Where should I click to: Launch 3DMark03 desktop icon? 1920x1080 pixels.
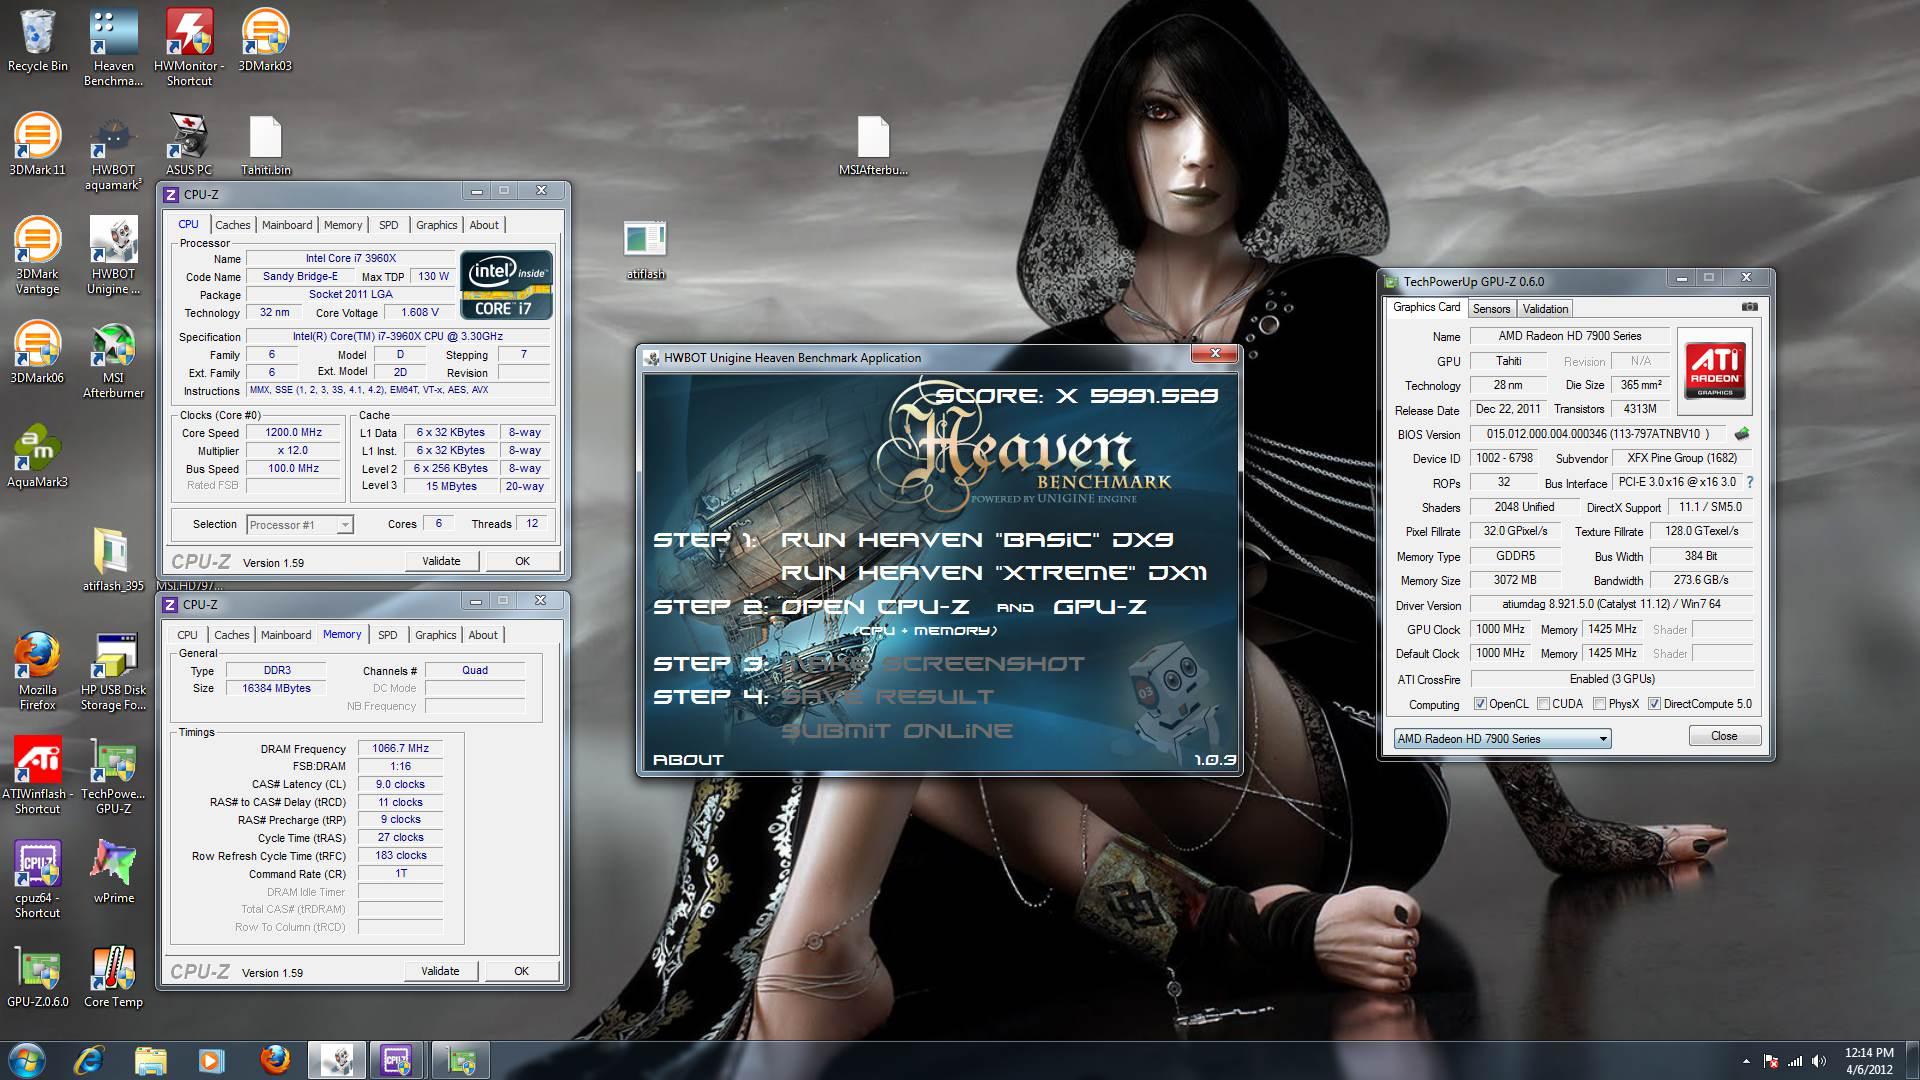tap(265, 41)
